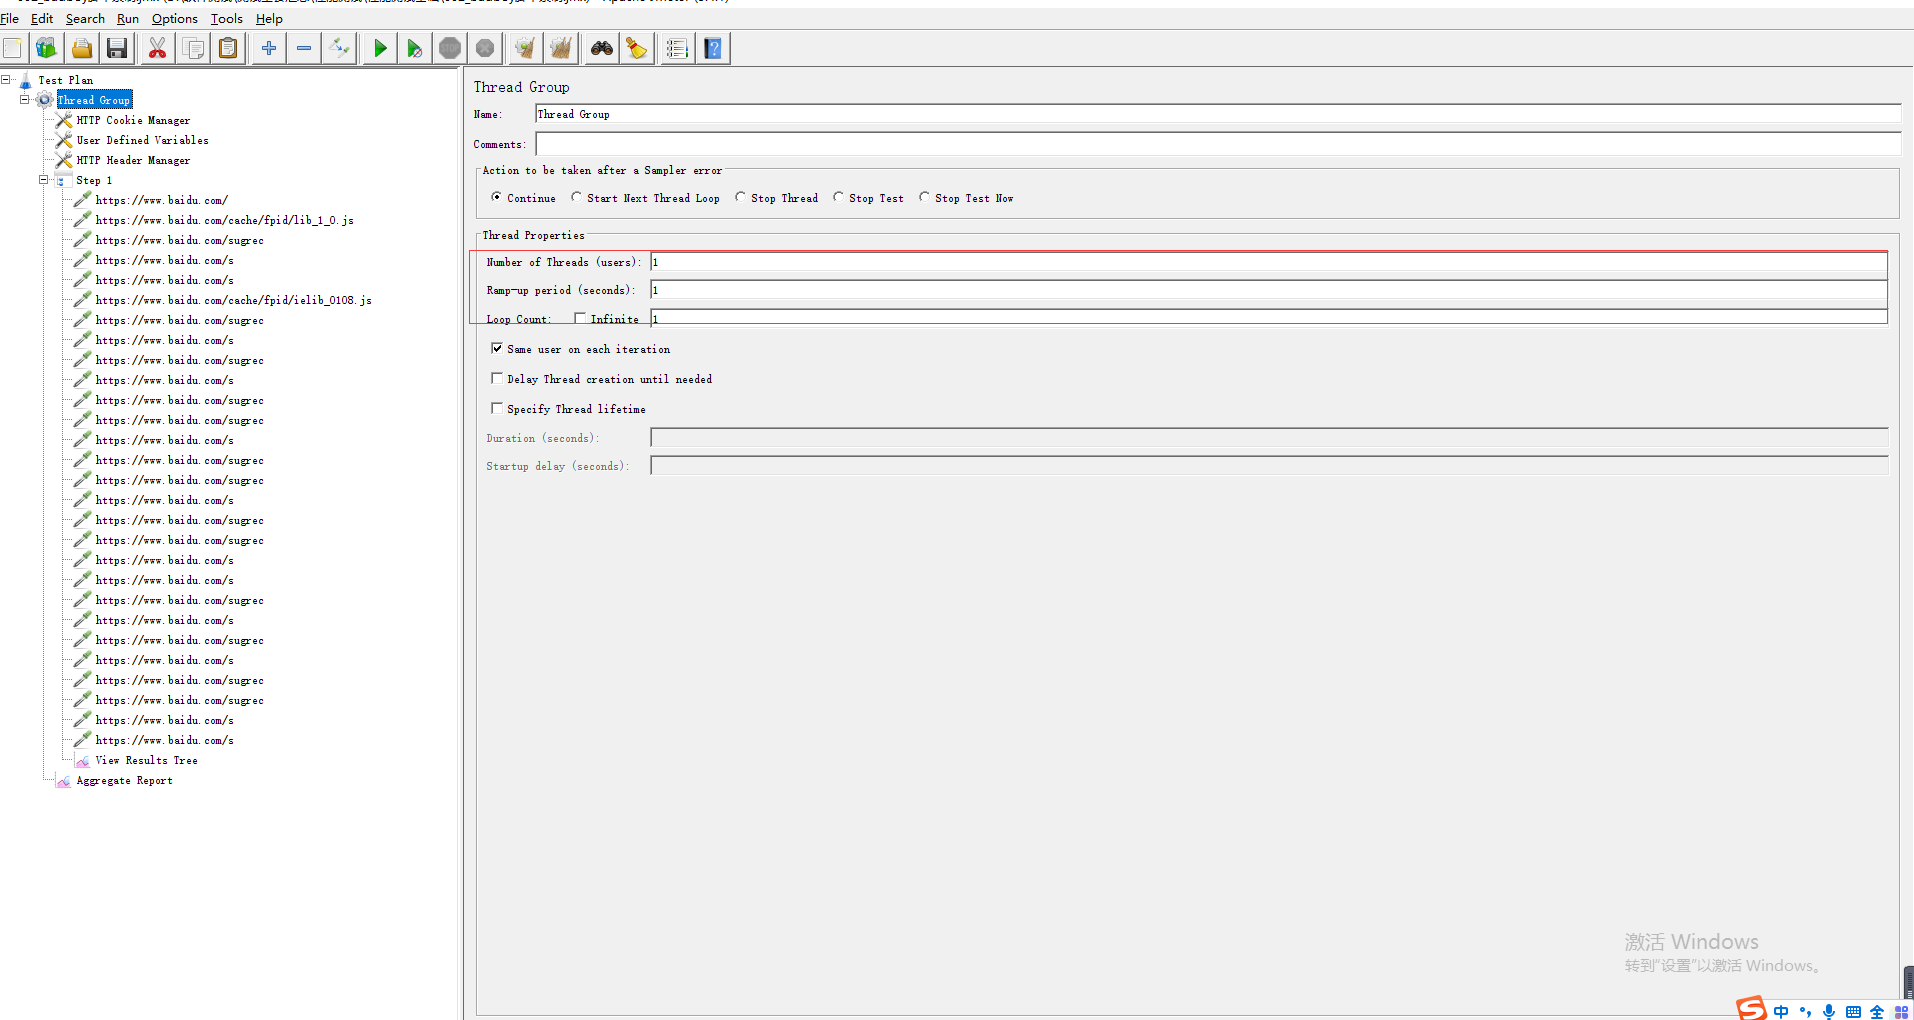Click the Sogou input method logo
This screenshot has width=1914, height=1020.
(x=1751, y=1009)
